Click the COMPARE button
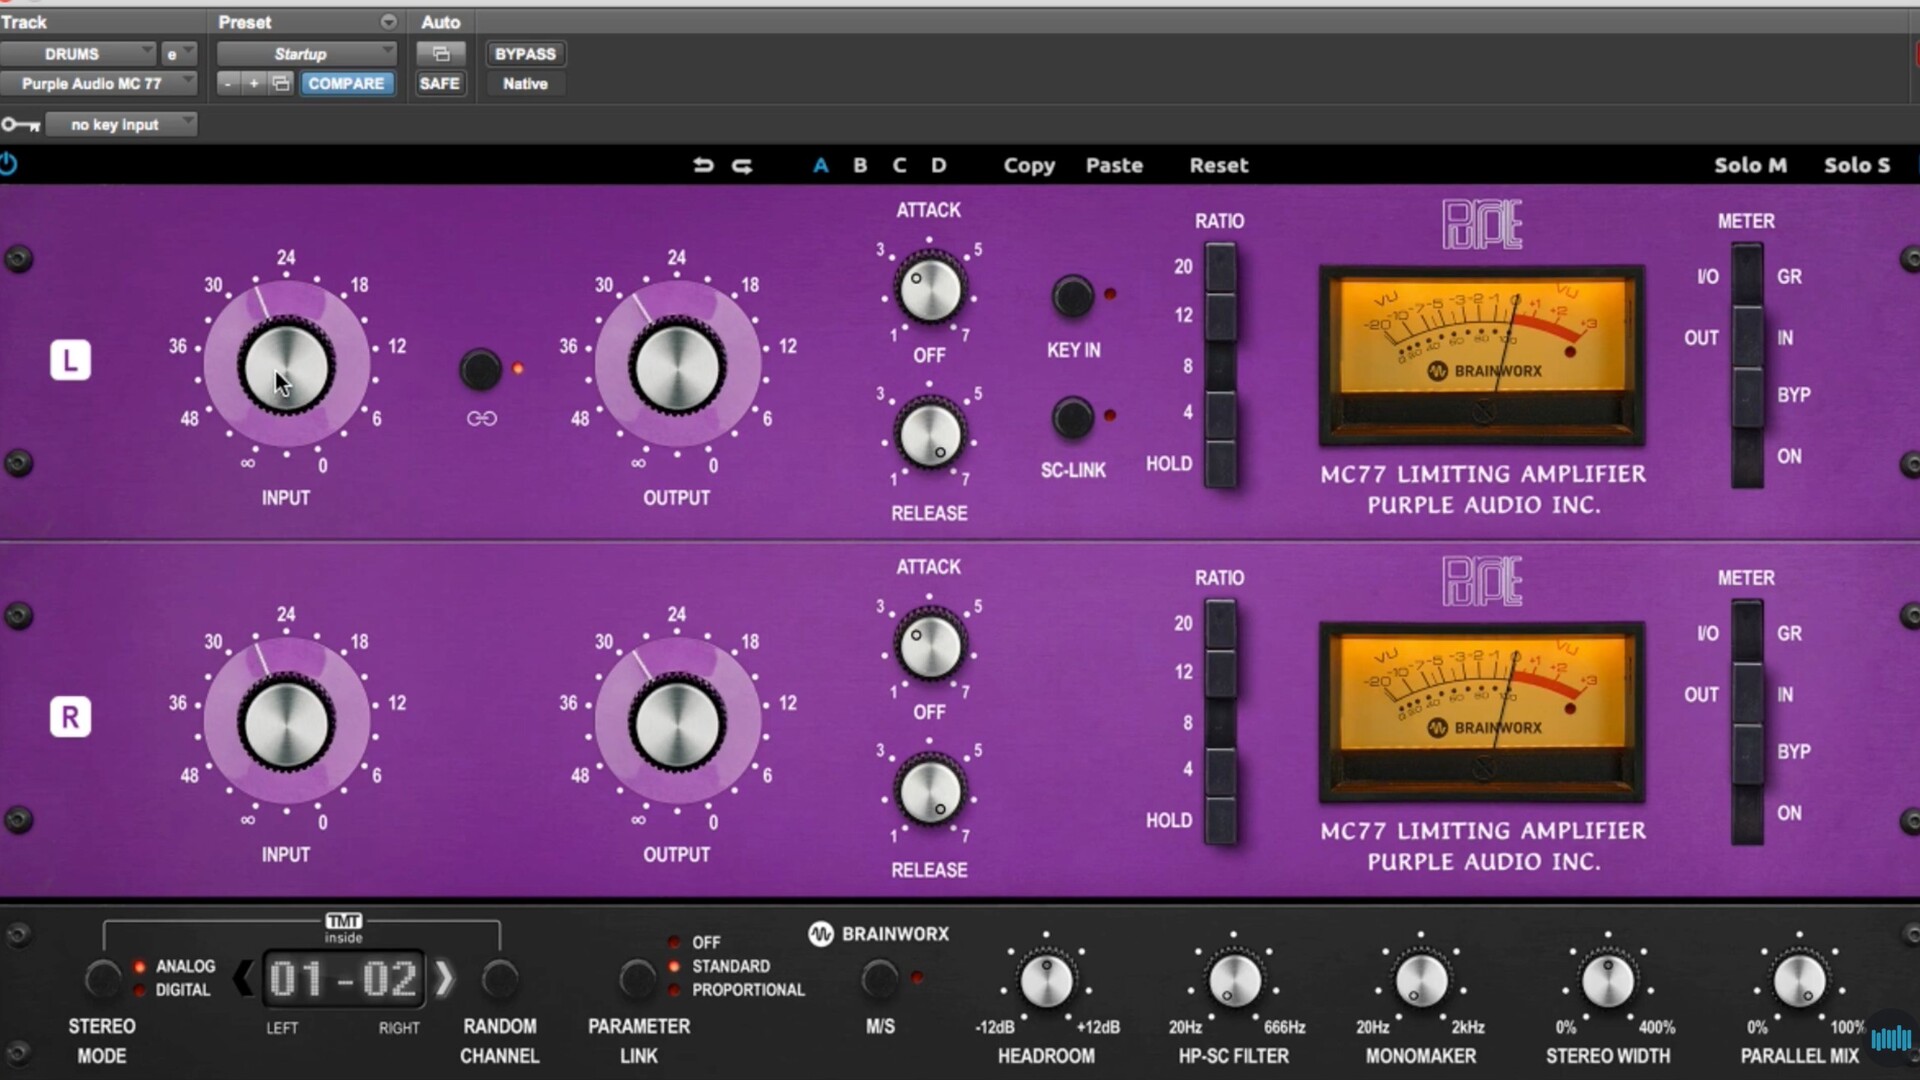 [346, 84]
